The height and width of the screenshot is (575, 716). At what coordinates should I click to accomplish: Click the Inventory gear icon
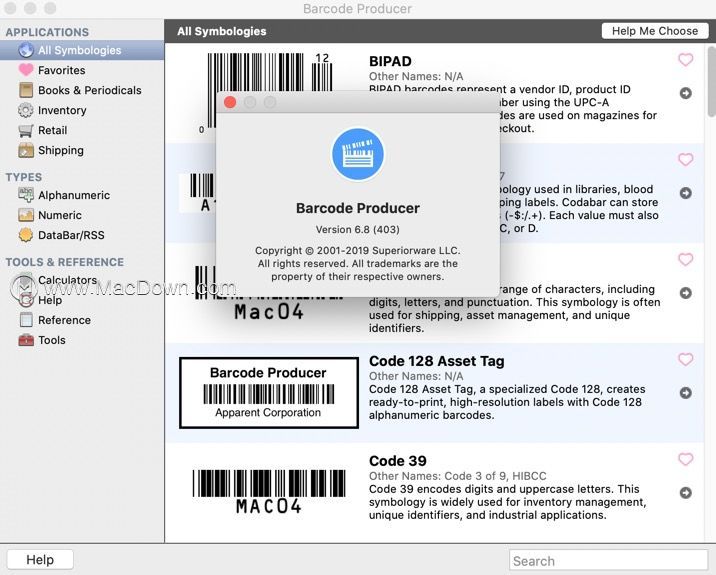[x=26, y=110]
